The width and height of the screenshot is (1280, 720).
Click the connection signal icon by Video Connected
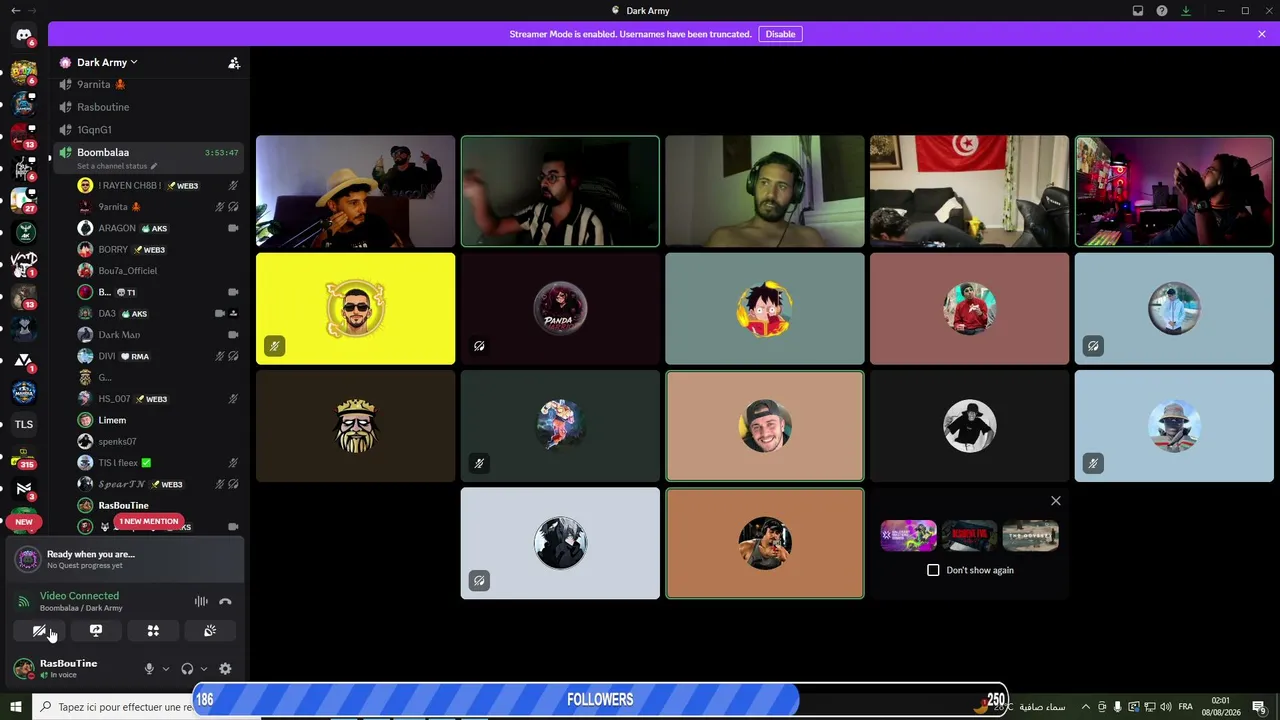pos(24,601)
